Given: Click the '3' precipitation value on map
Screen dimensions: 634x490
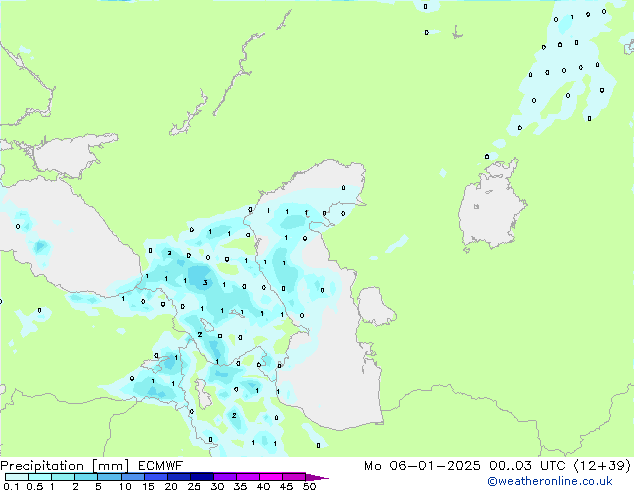Looking at the screenshot, I should pos(205,283).
